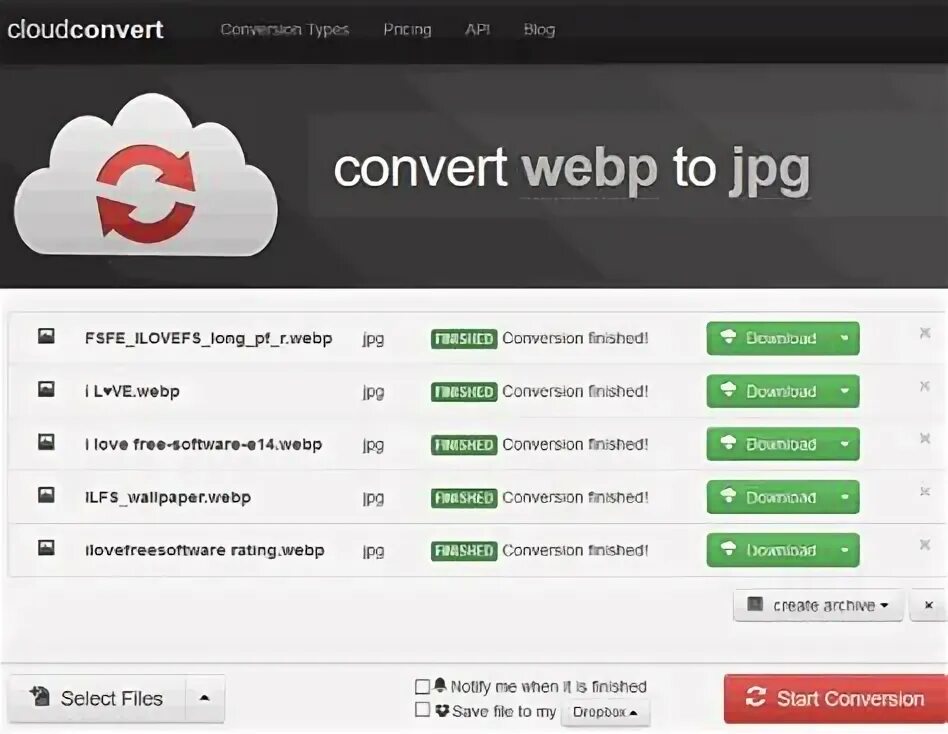948x734 pixels.
Task: Click the cloudconvert logo text
Action: coord(85,29)
